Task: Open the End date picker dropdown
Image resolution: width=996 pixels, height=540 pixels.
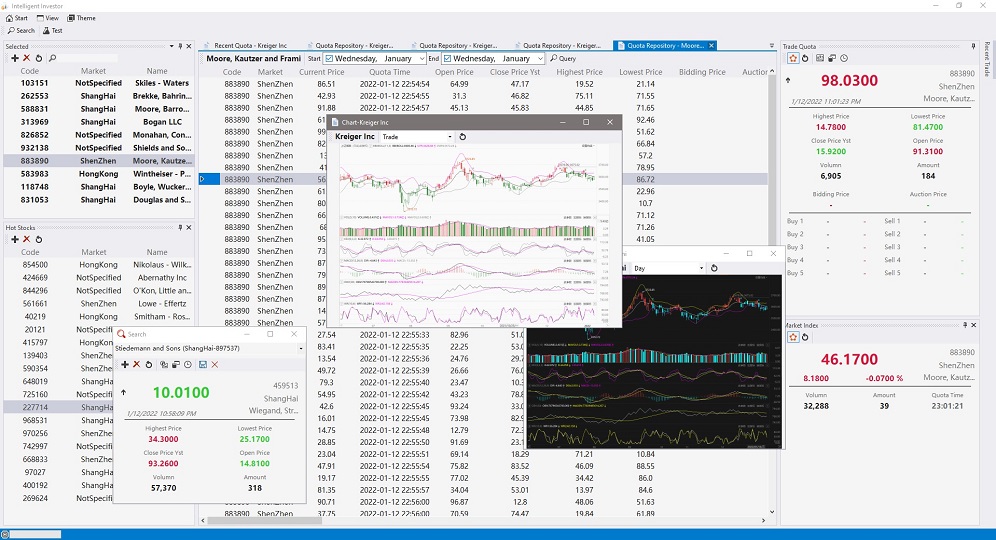Action: pos(540,58)
